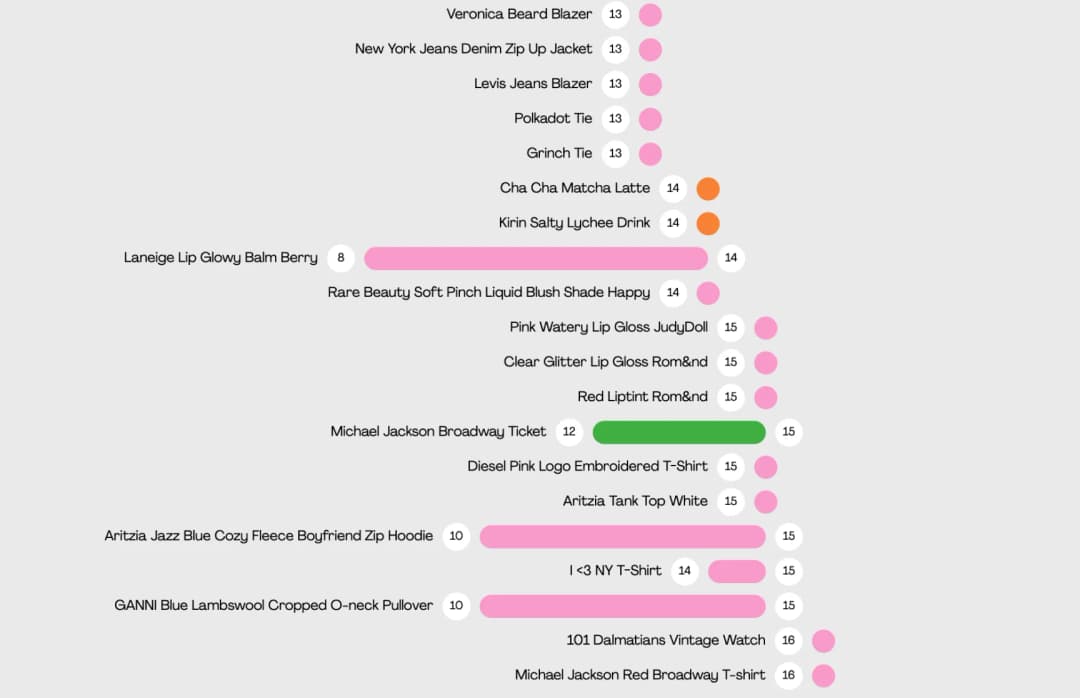Click the 16 badge for Michael Jackson Red T-shirt
This screenshot has height=698, width=1080.
click(x=789, y=675)
